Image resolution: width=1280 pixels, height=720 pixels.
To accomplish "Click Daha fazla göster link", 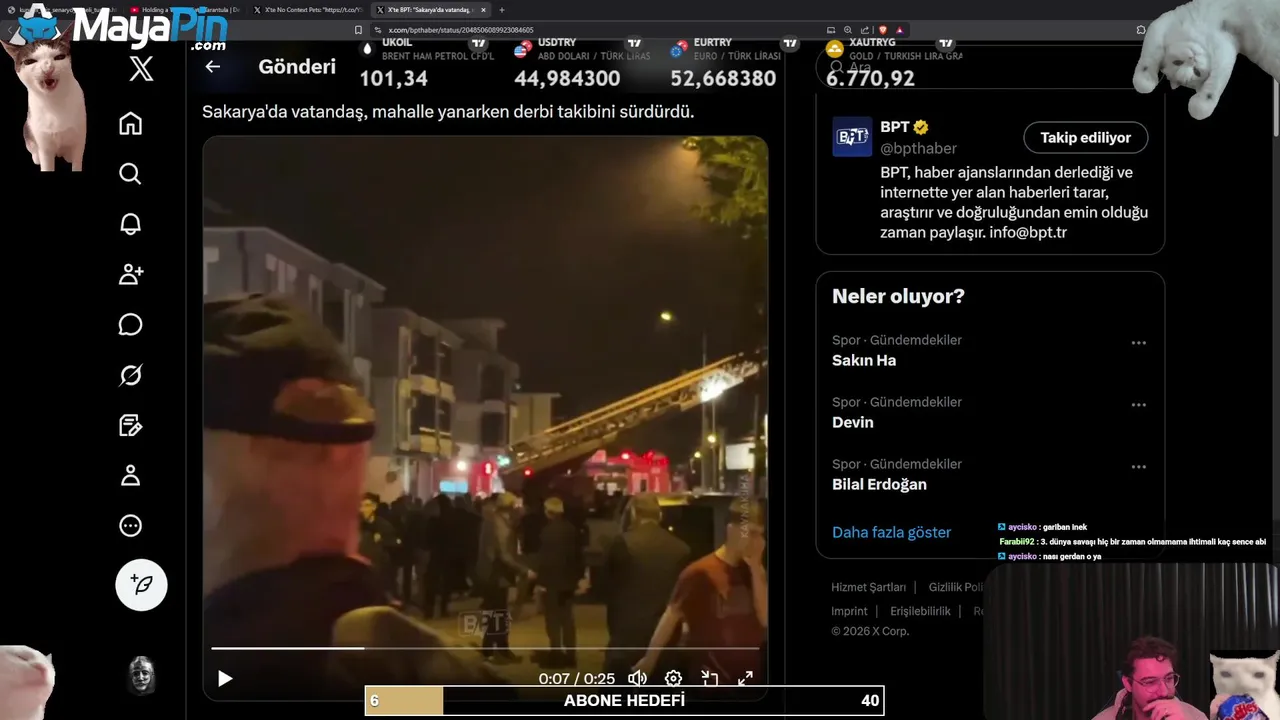I will [891, 532].
